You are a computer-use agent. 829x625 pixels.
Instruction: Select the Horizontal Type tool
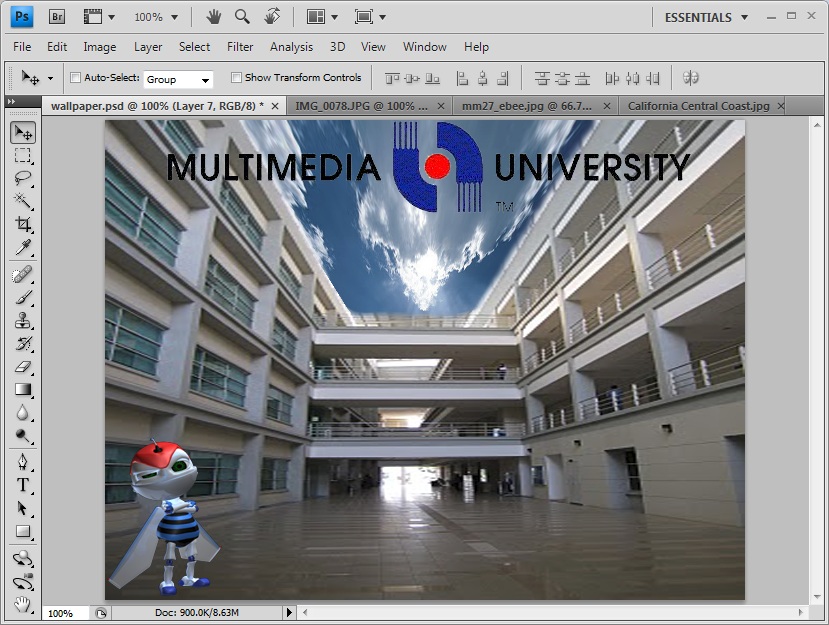click(x=23, y=485)
